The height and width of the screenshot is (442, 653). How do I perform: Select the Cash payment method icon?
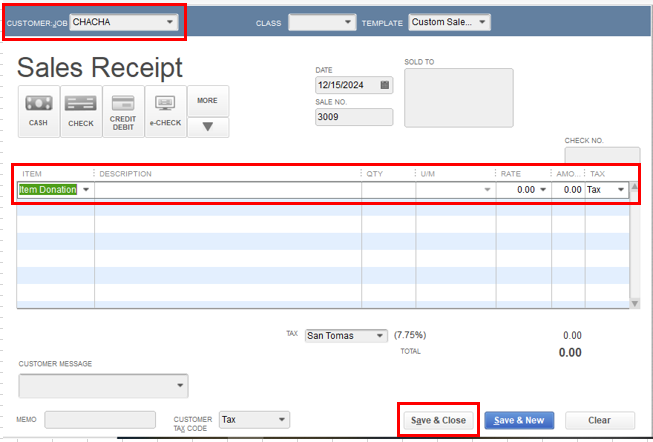pos(39,111)
